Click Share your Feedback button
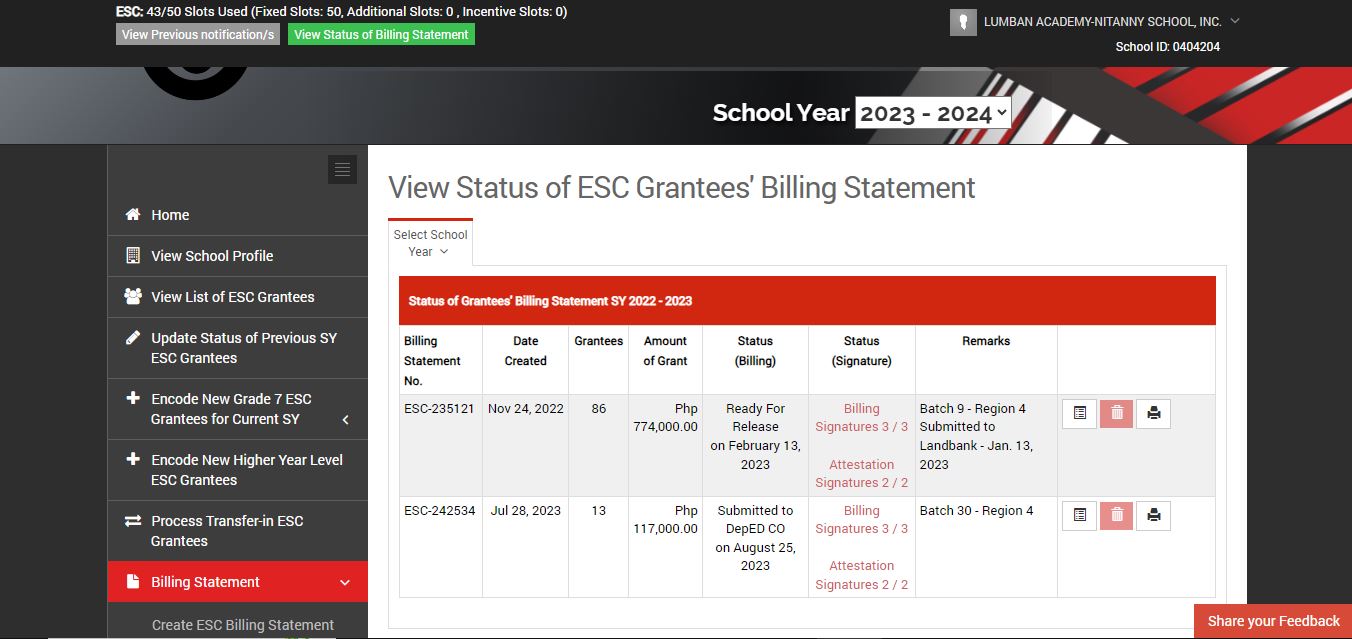Image resolution: width=1352 pixels, height=639 pixels. point(1273,621)
